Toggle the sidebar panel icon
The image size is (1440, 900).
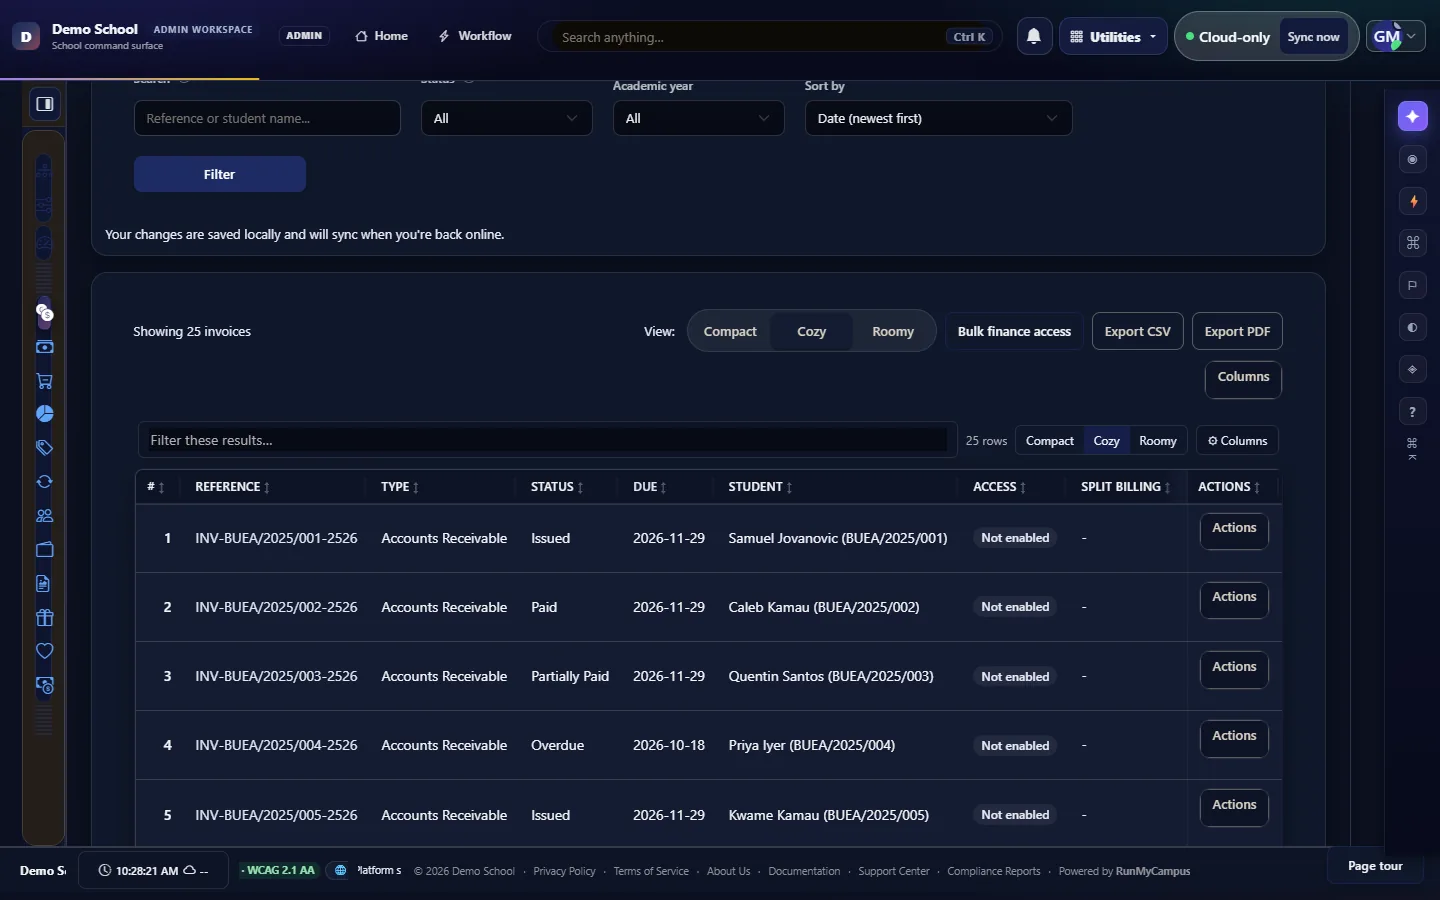45,104
